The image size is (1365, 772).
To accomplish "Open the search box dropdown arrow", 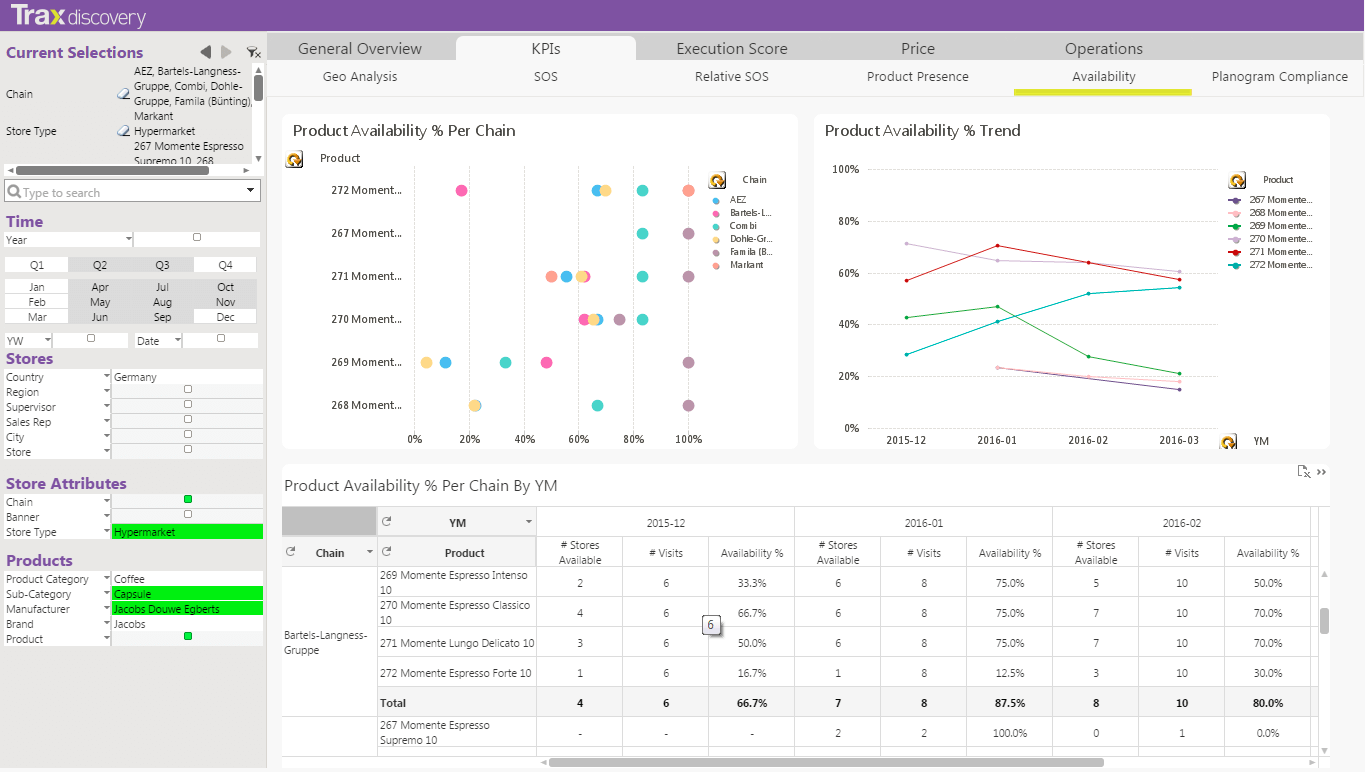I will click(250, 191).
